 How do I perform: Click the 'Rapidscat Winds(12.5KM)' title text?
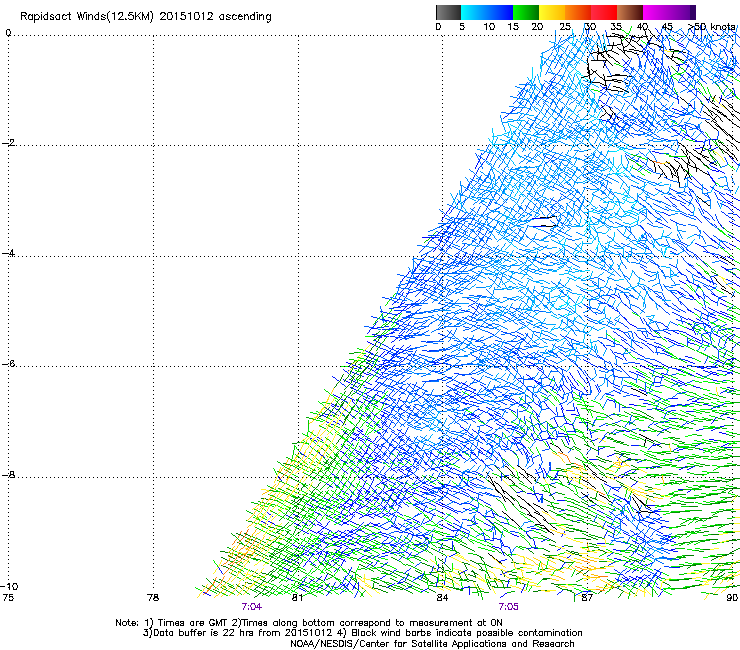click(87, 17)
